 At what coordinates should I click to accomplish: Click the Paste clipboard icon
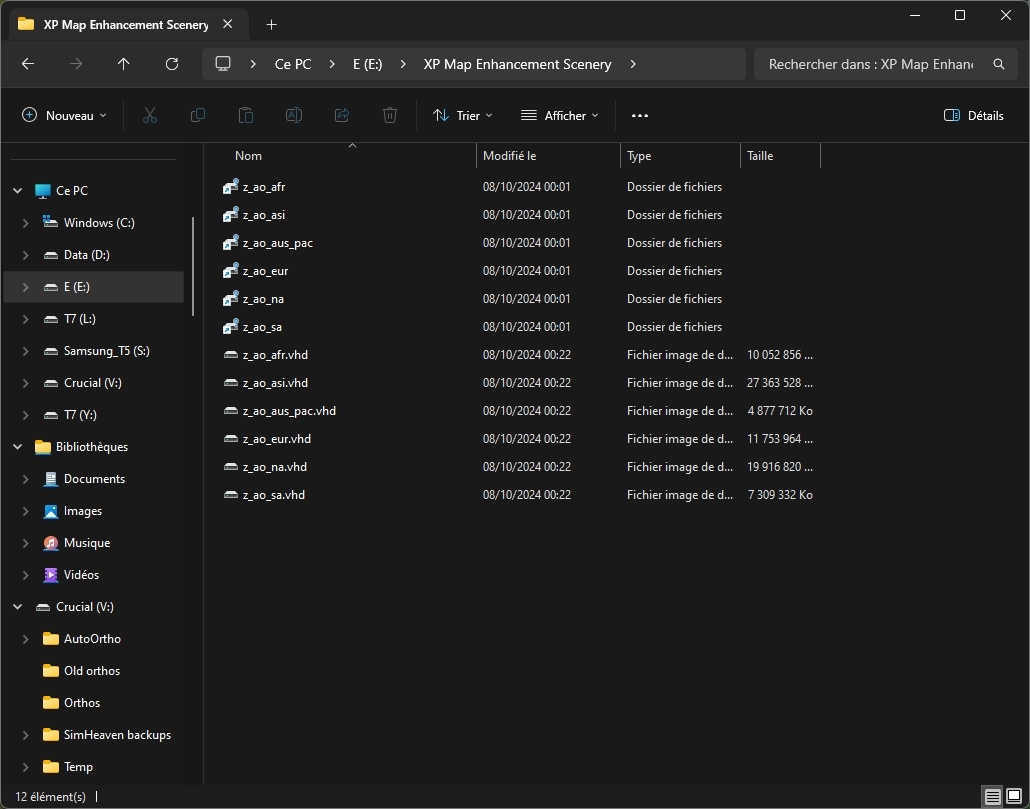coord(246,116)
